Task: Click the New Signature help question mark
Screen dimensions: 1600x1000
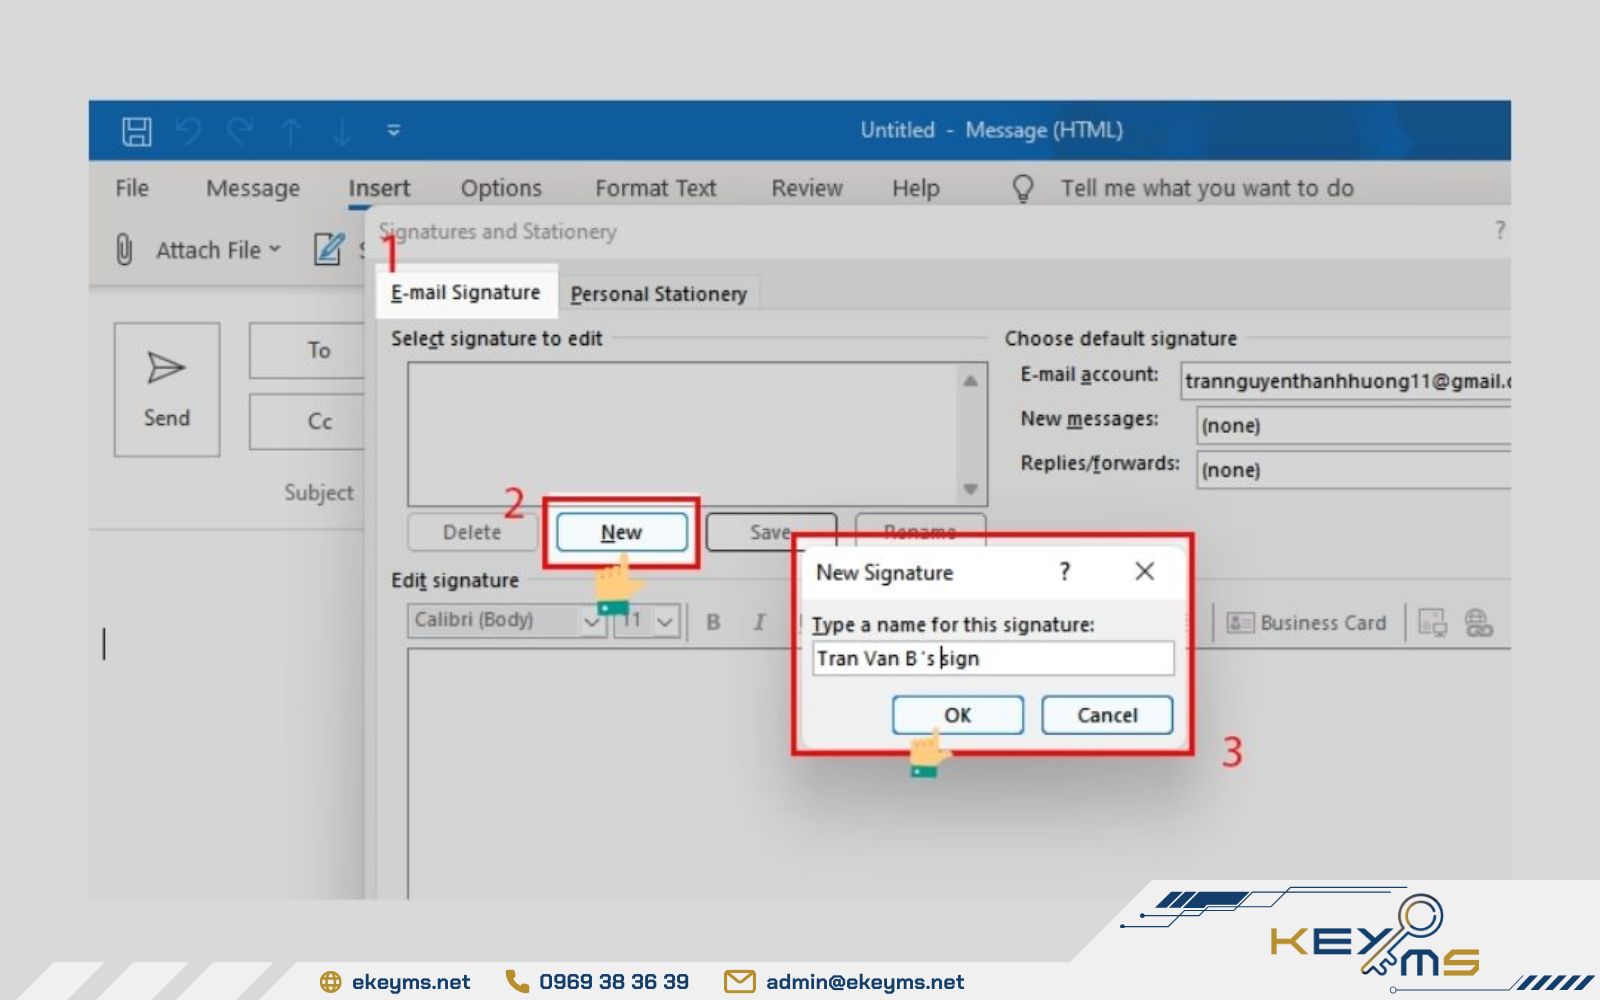Action: pyautogui.click(x=1065, y=572)
